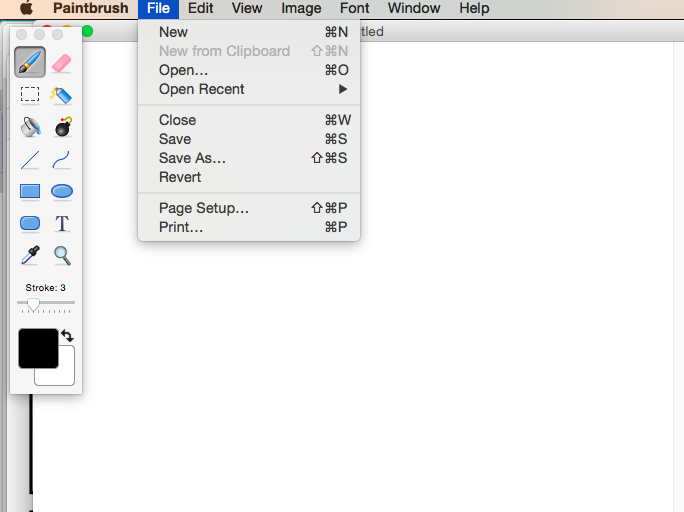Swap foreground and background colors arrow

[67, 335]
